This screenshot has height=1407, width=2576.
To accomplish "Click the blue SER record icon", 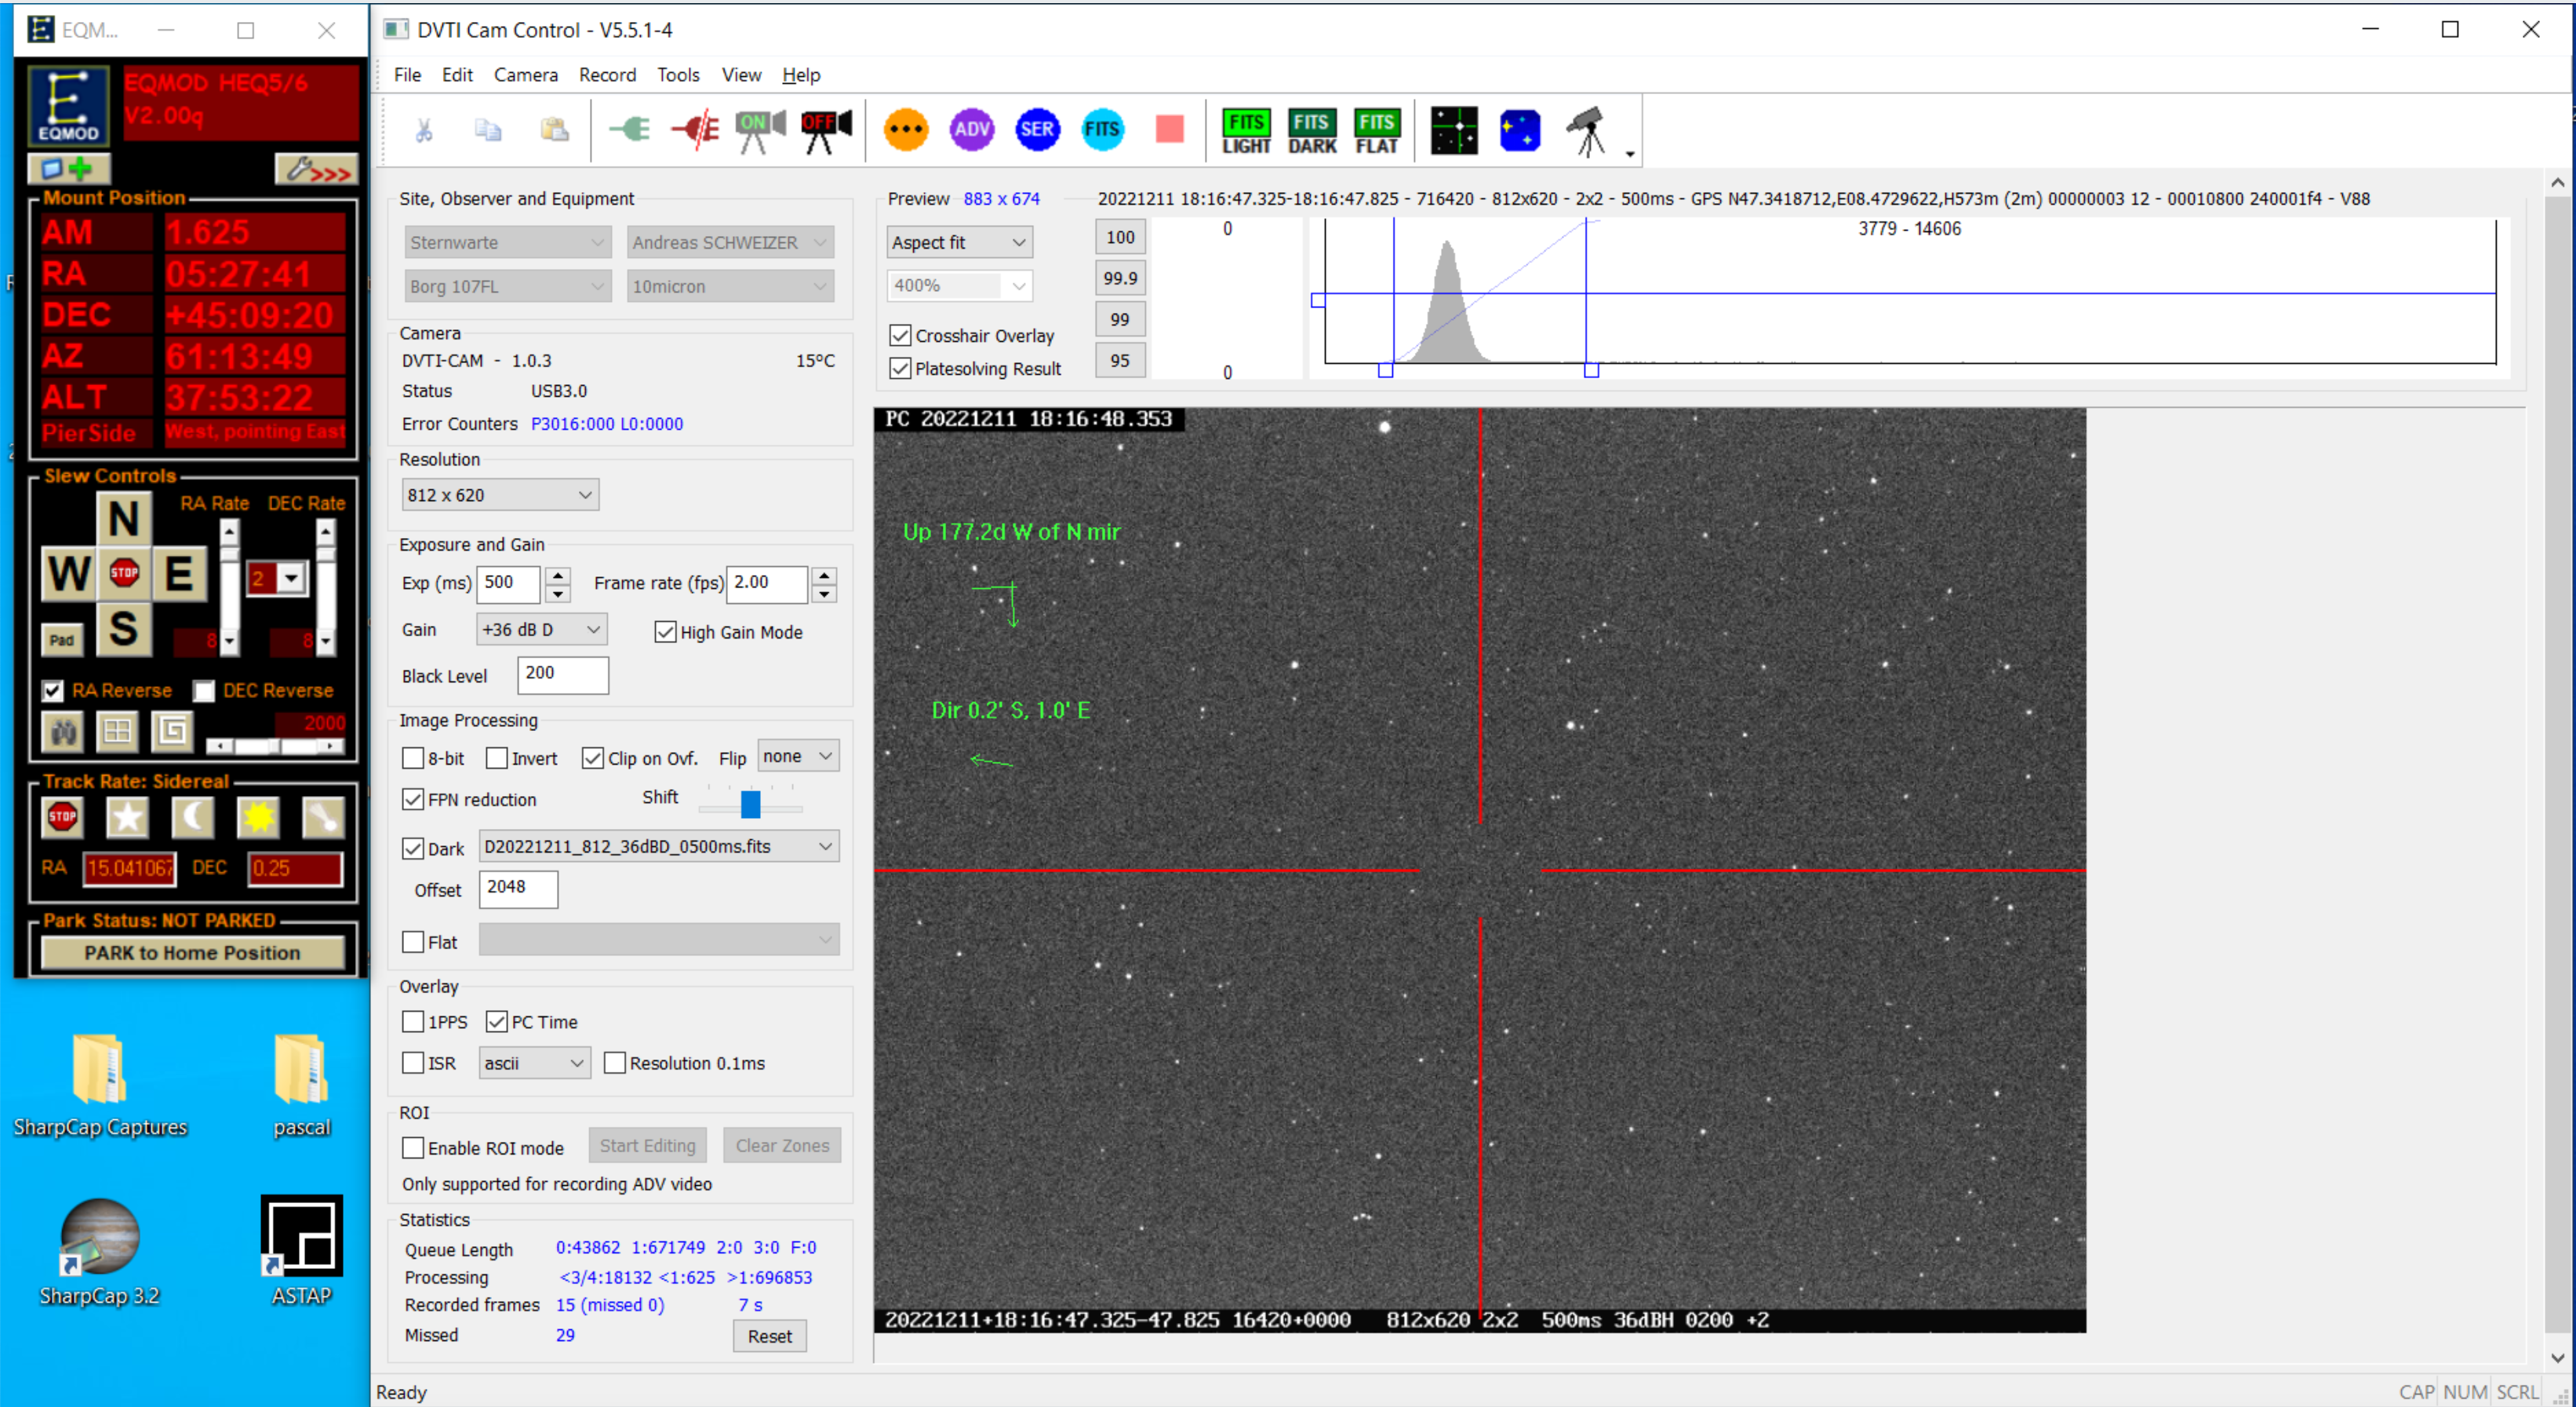I will coord(1037,129).
